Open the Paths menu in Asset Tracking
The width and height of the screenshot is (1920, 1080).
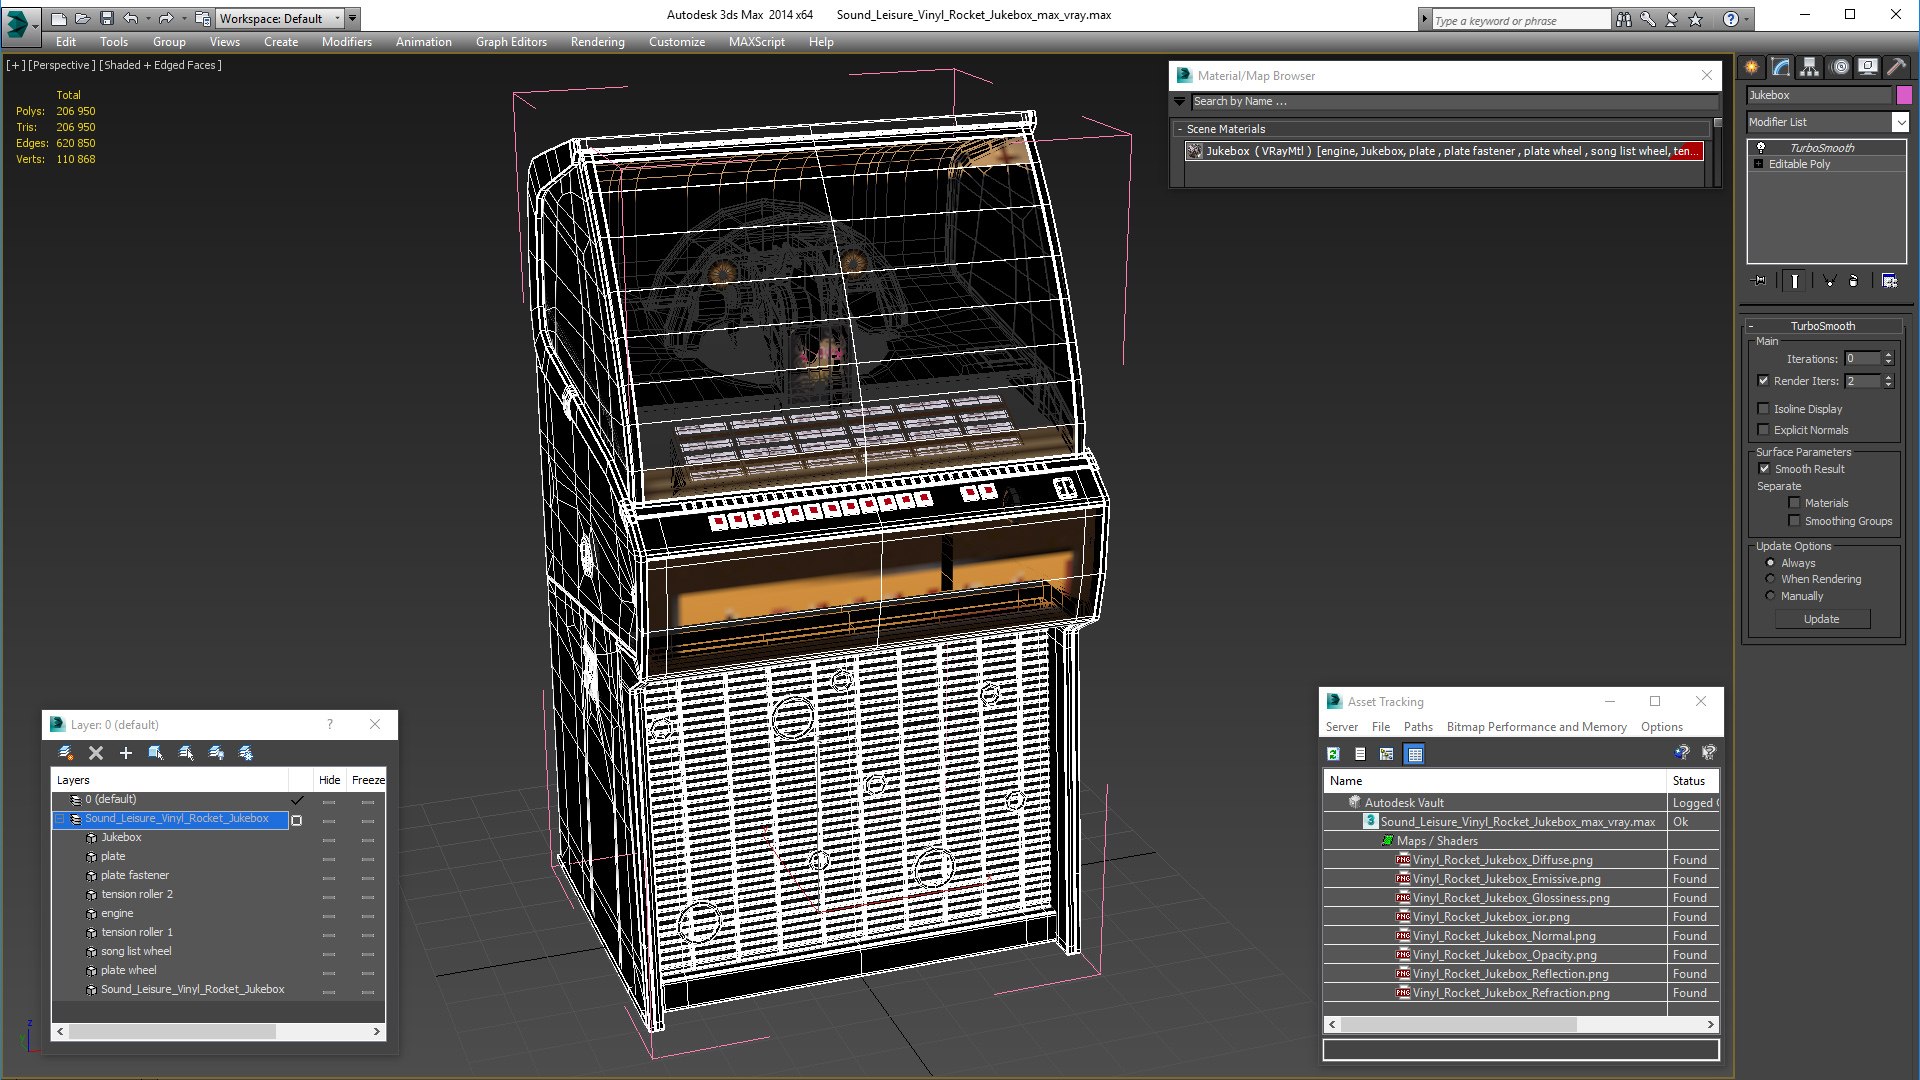(1417, 727)
